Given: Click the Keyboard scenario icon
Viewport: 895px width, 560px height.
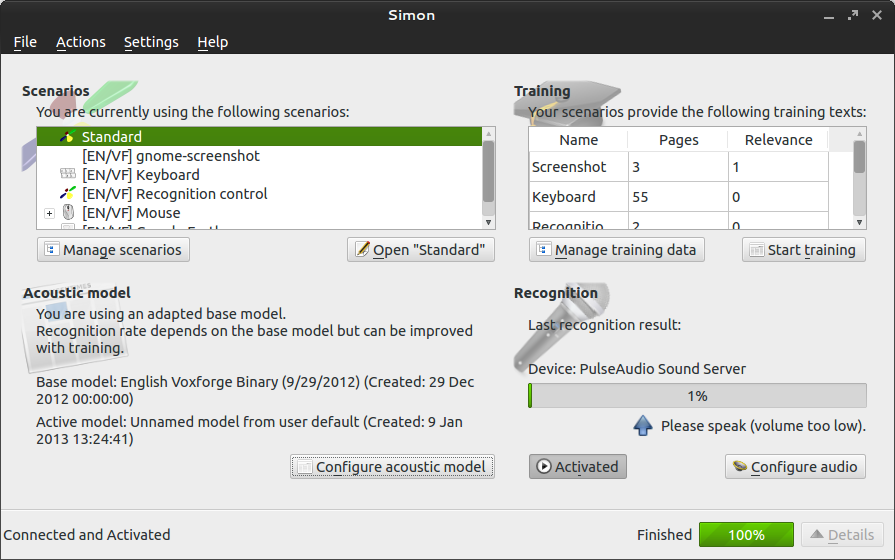Looking at the screenshot, I should click(x=68, y=175).
